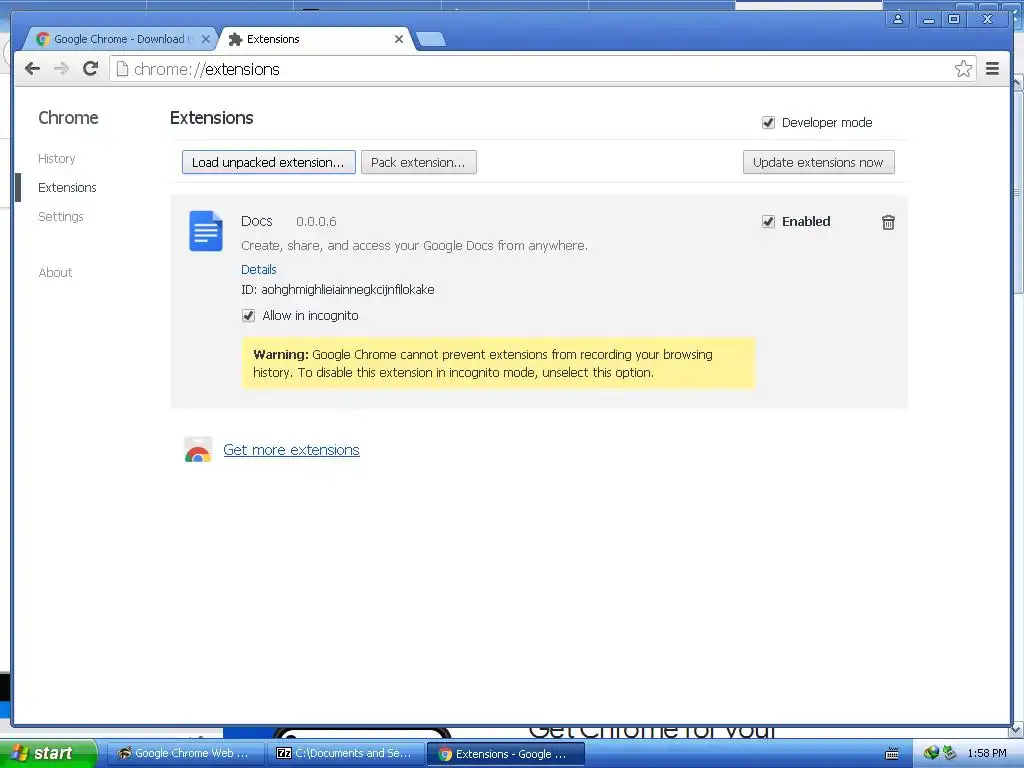Click Load unpacked extension button
The image size is (1024, 768).
tap(268, 162)
